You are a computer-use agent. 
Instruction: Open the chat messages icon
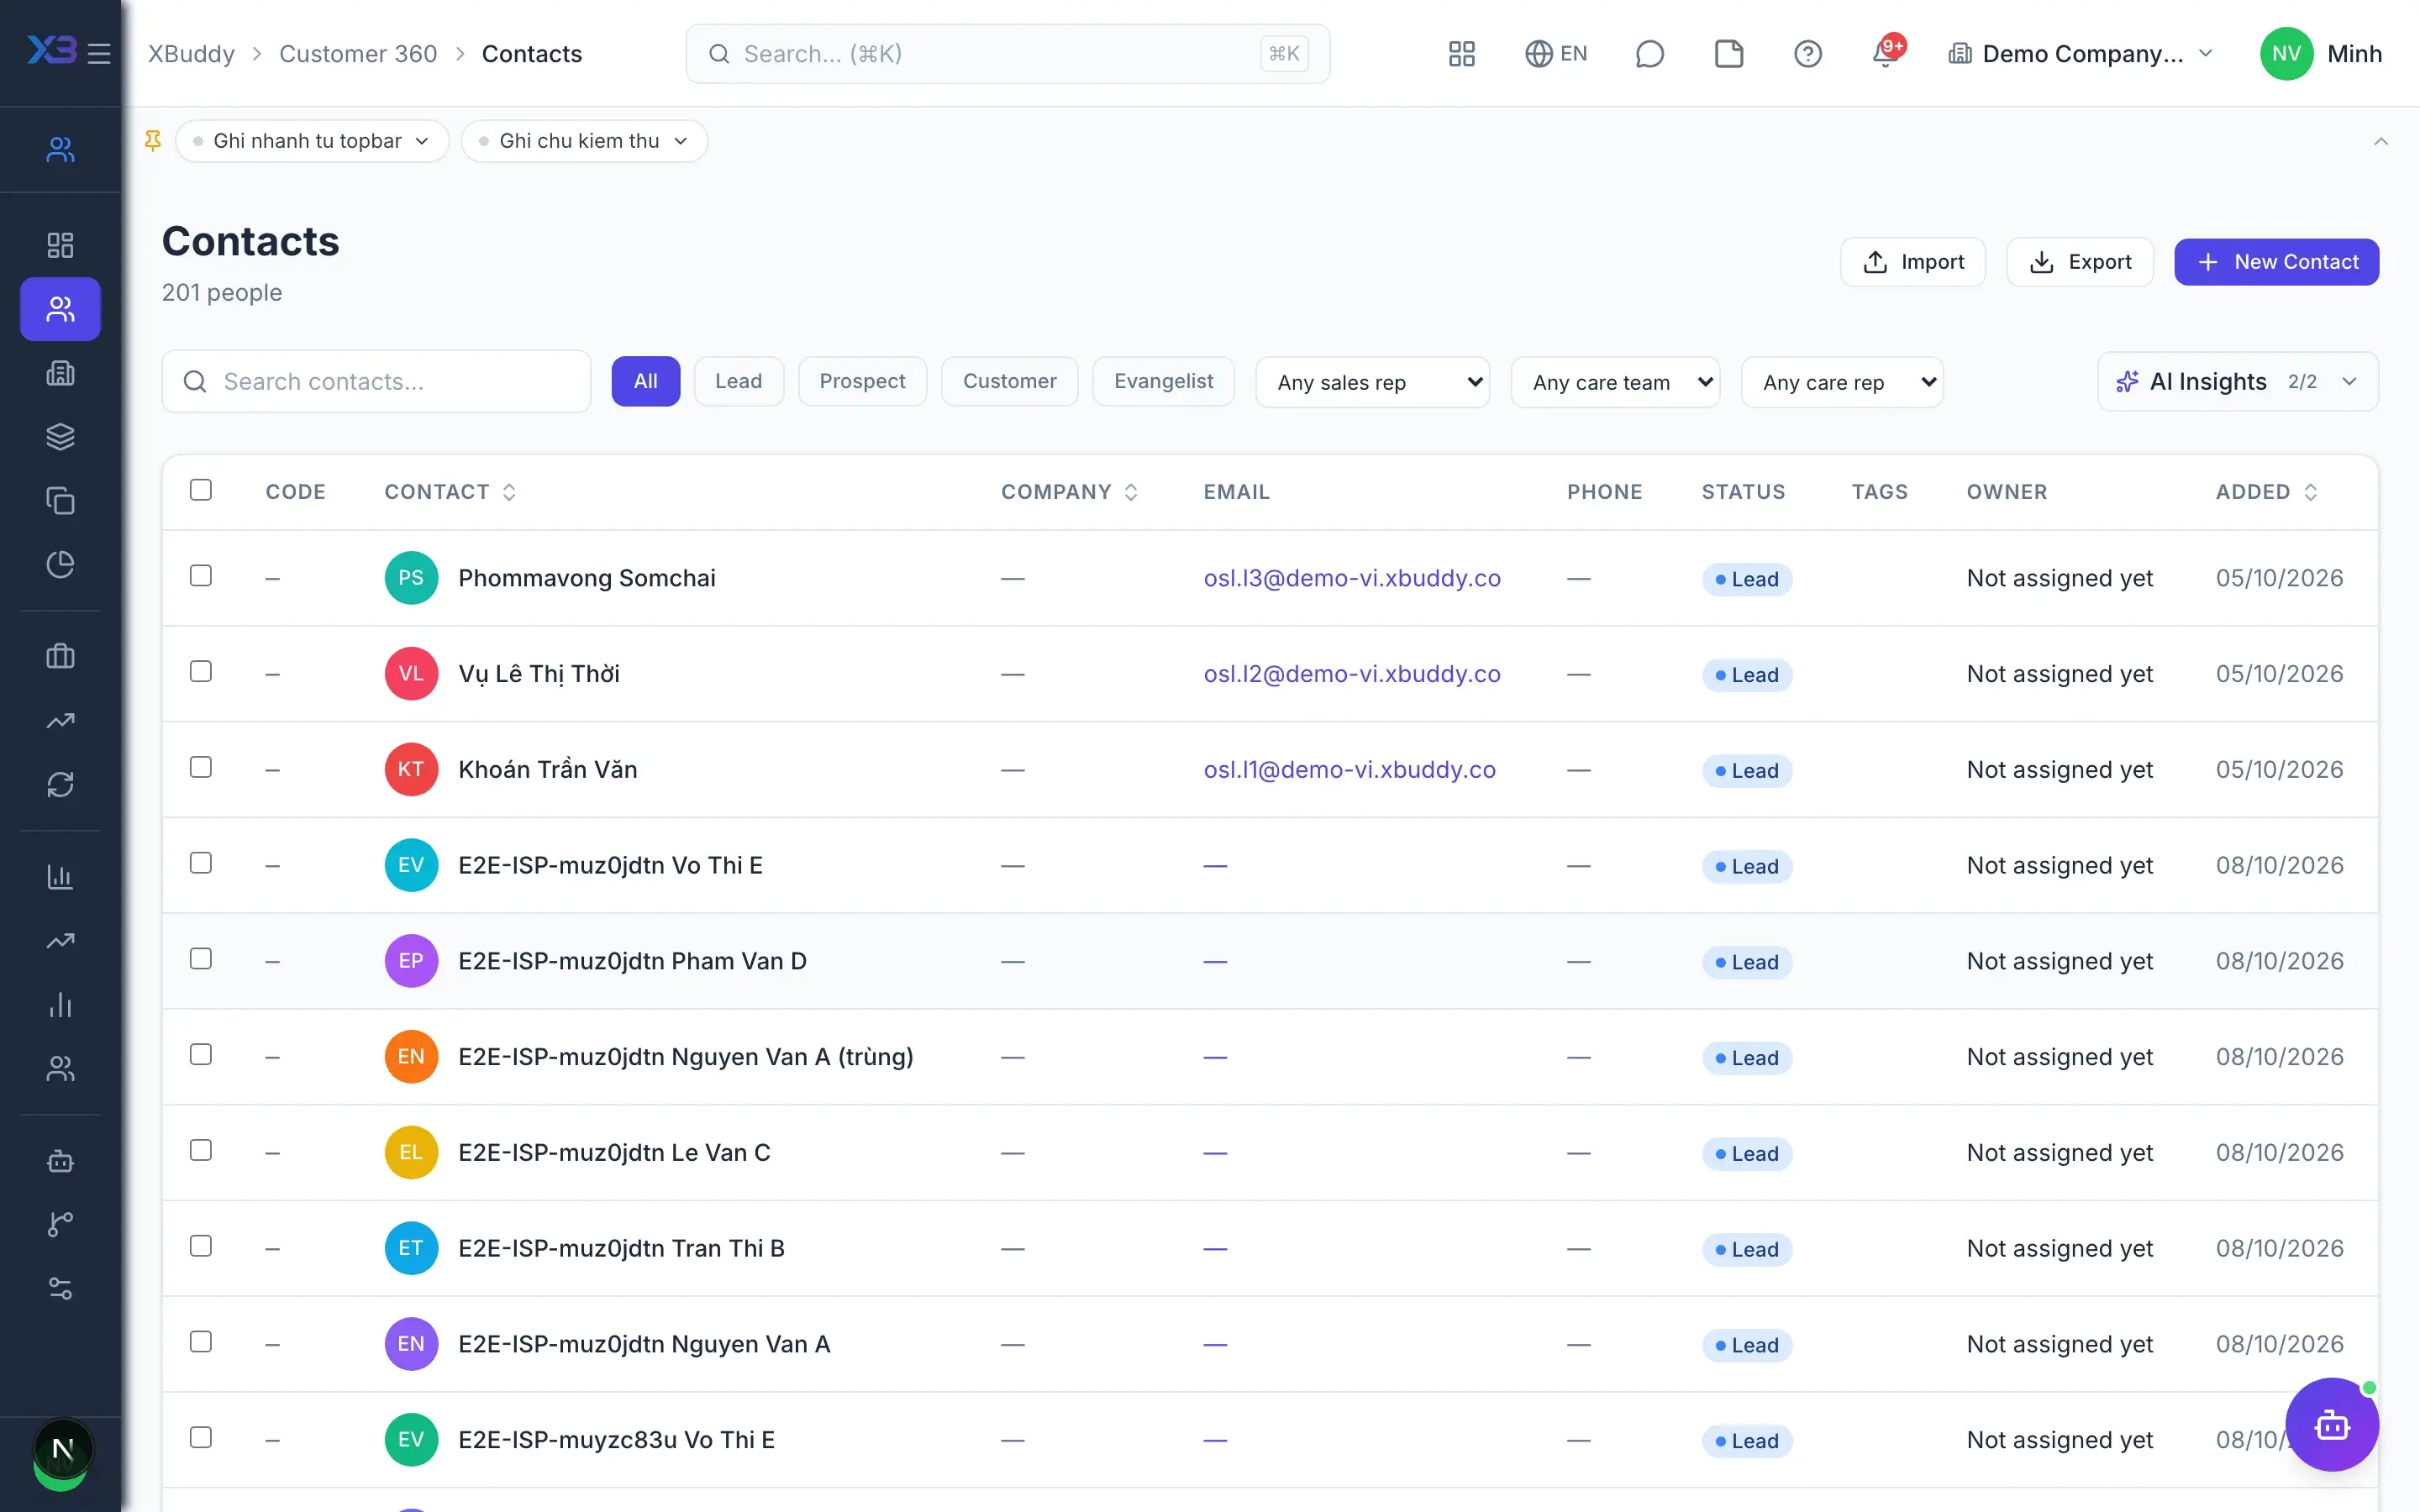click(1649, 54)
